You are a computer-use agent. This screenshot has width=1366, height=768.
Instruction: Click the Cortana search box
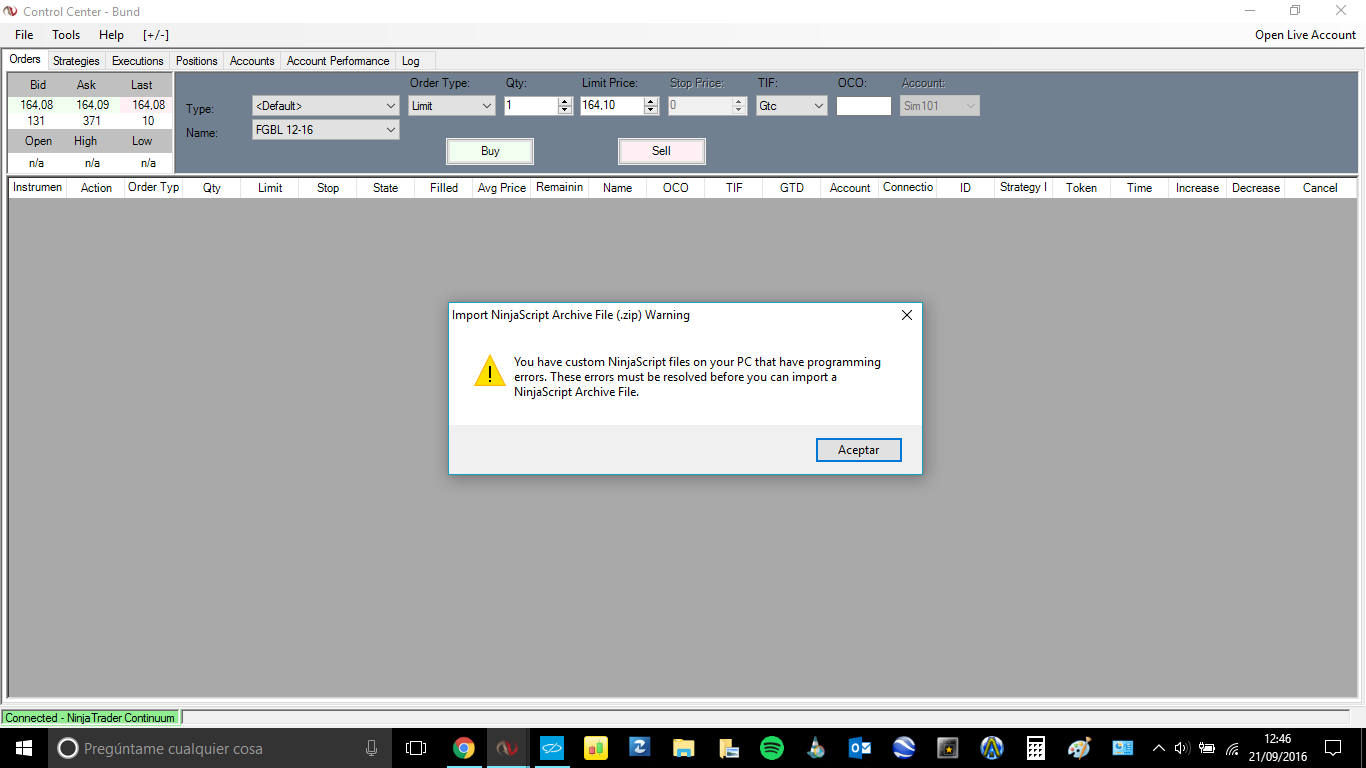coord(220,748)
